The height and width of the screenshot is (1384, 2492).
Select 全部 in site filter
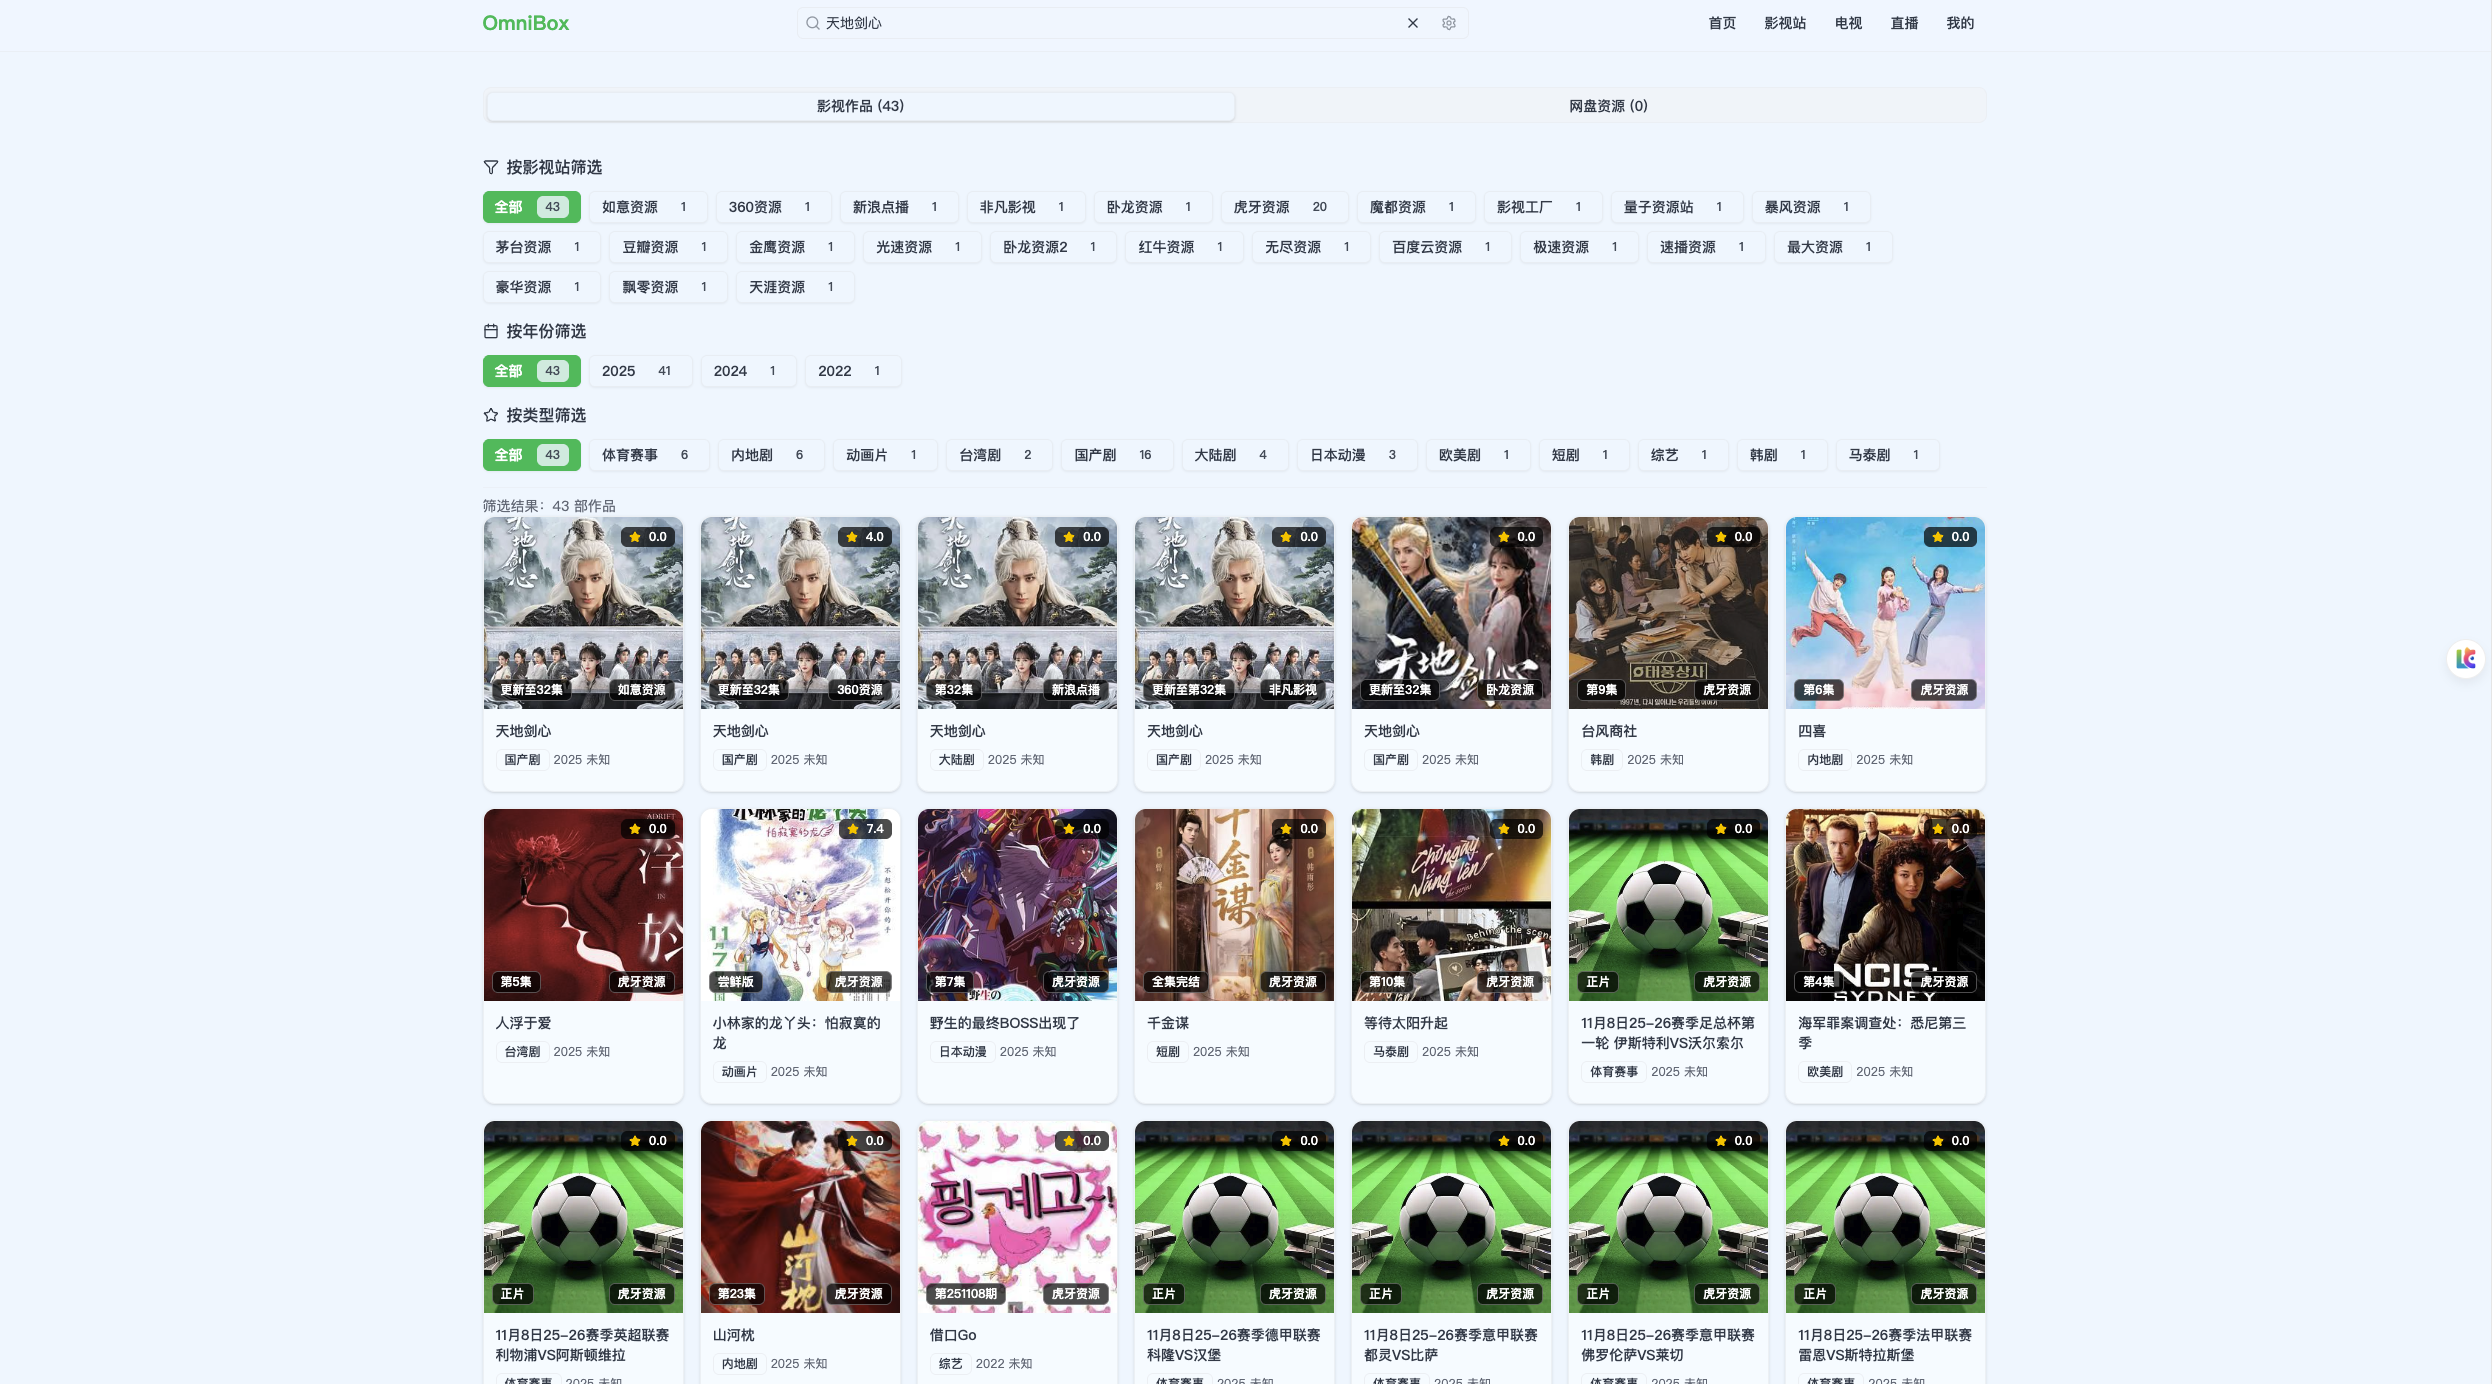point(531,207)
